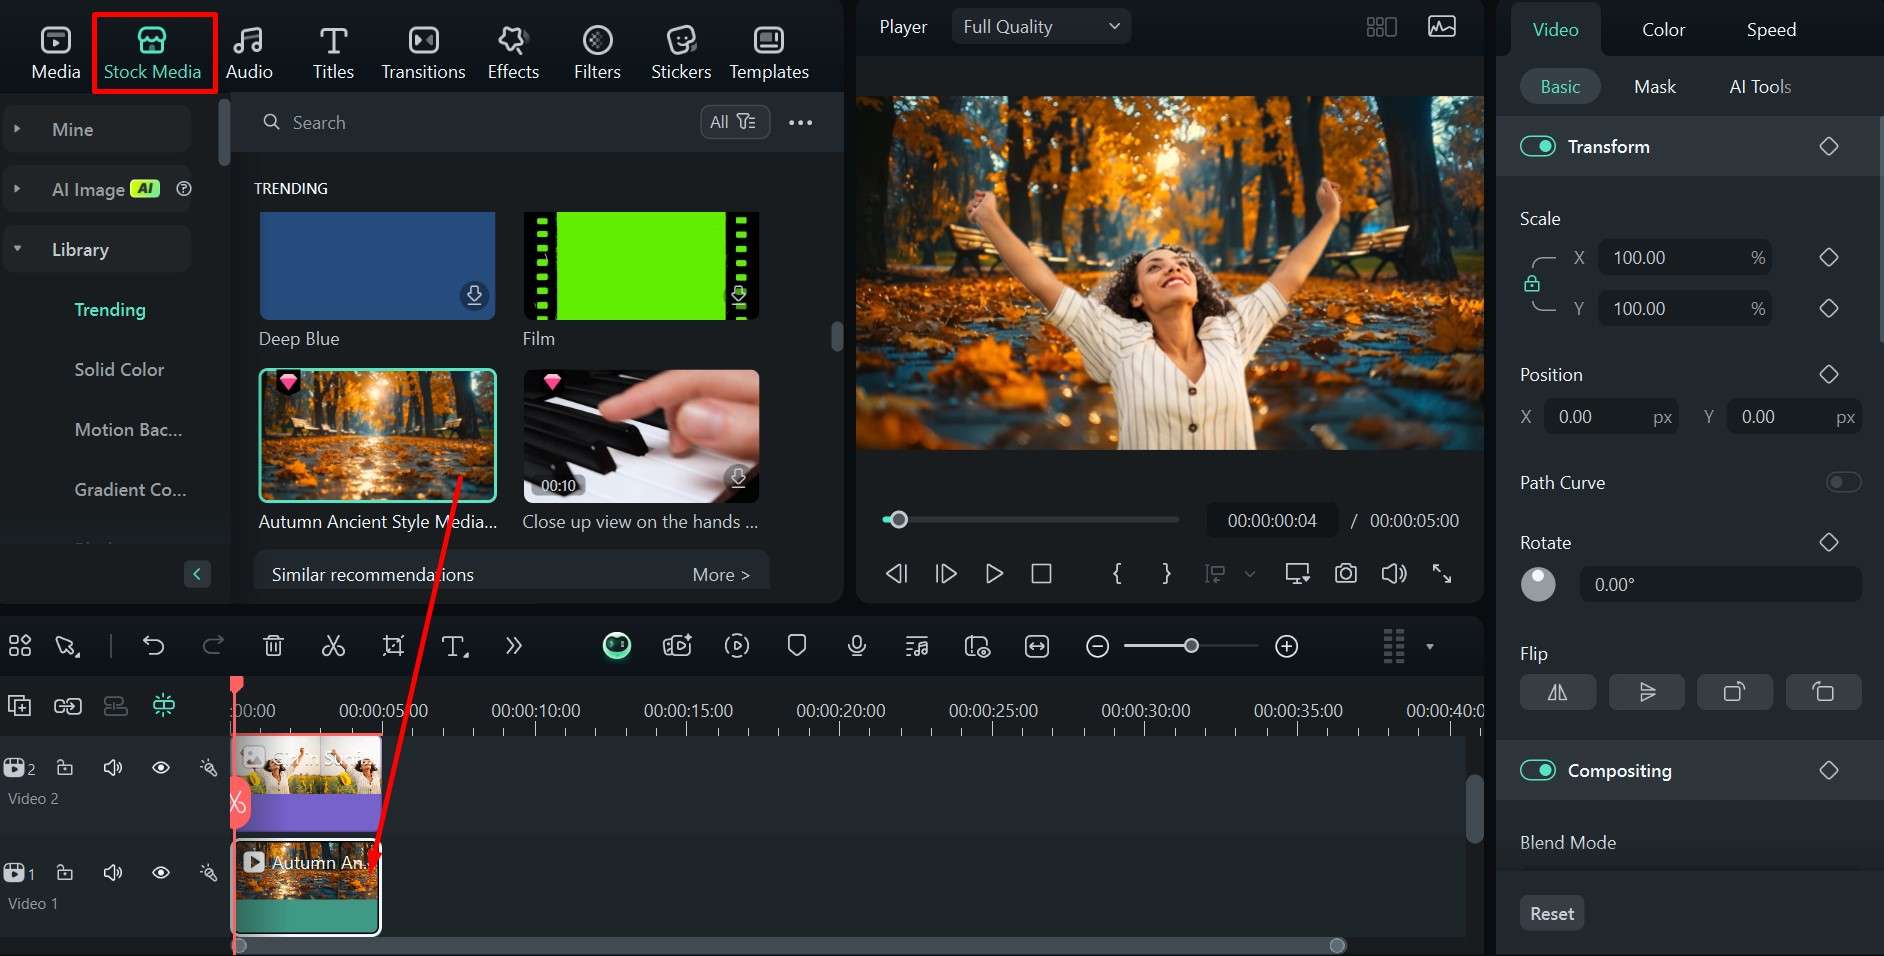Toggle the Transform switch off

click(x=1538, y=147)
